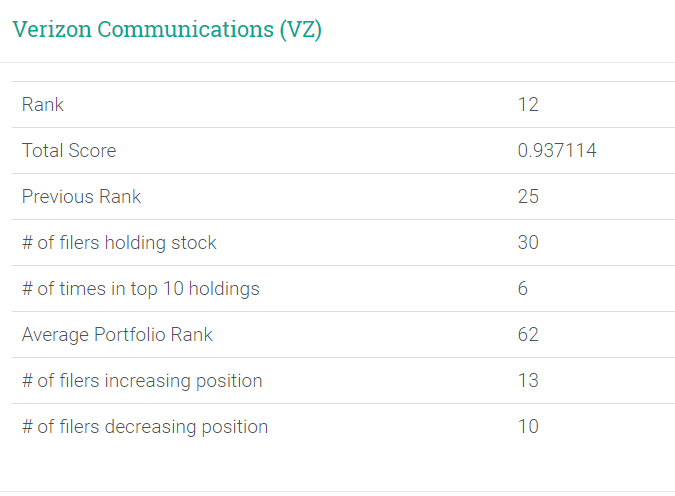Select the '# of filers decreasing position' label
Viewport: 675px width, 496px height.
pyautogui.click(x=145, y=427)
